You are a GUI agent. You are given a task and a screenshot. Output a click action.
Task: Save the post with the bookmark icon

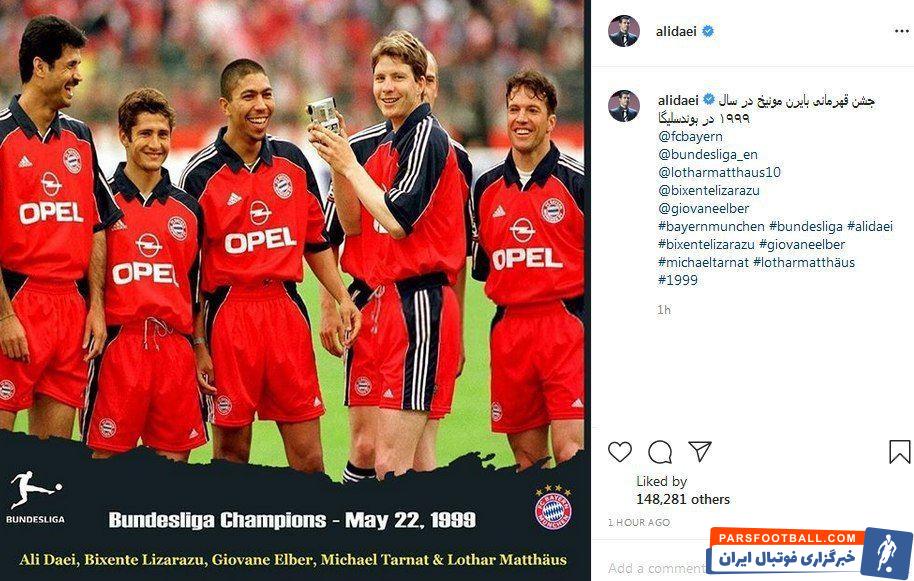point(899,452)
